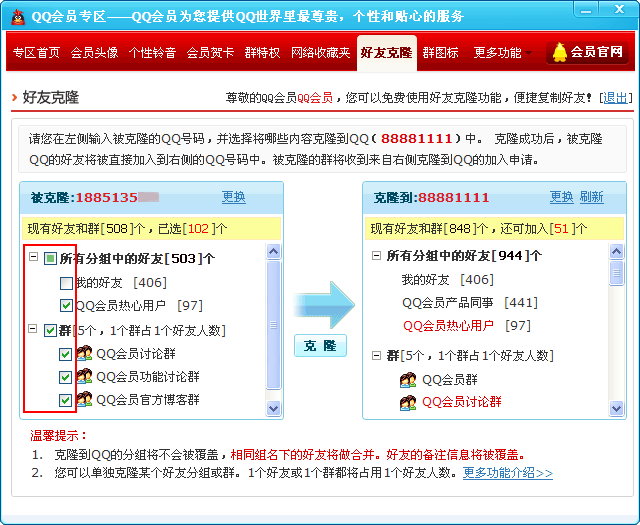Go to the 群特权 tab
This screenshot has width=640, height=525.
pos(262,53)
